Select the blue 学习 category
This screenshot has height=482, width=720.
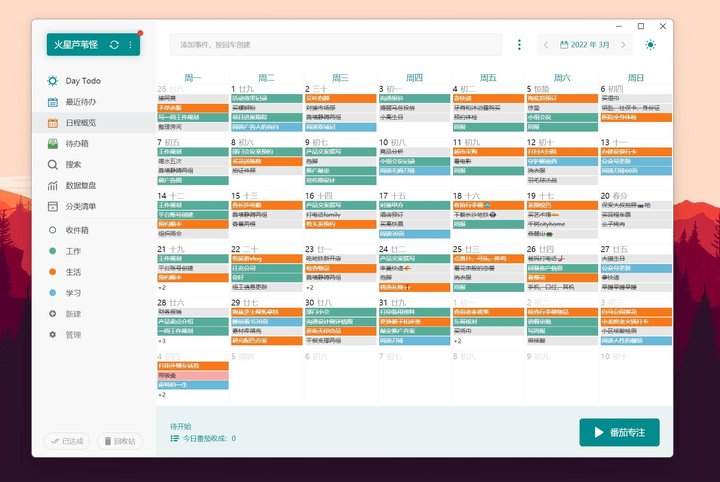94,293
